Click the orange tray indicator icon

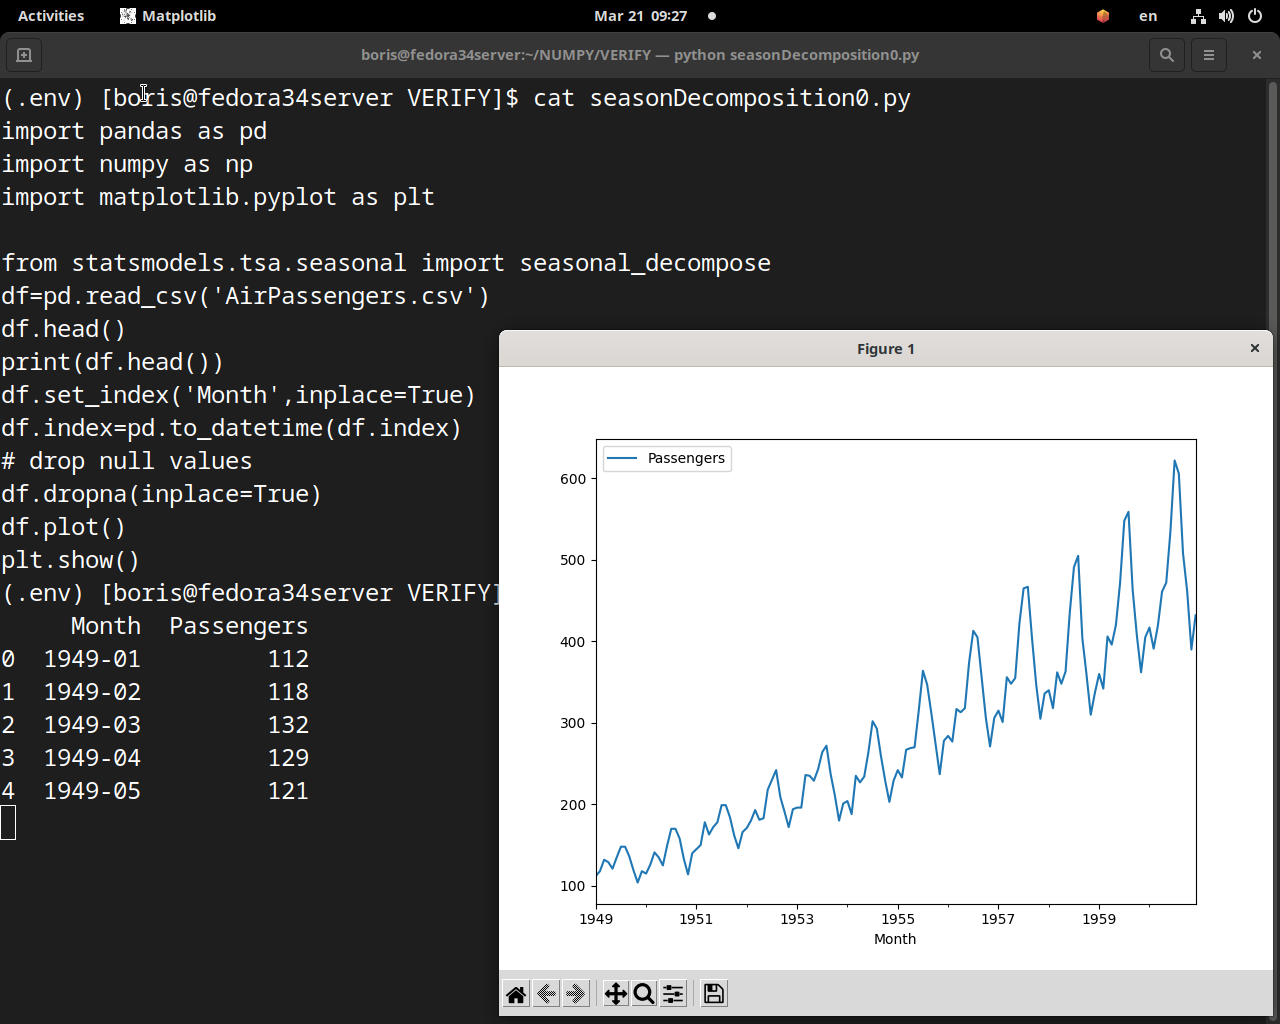click(x=1103, y=16)
